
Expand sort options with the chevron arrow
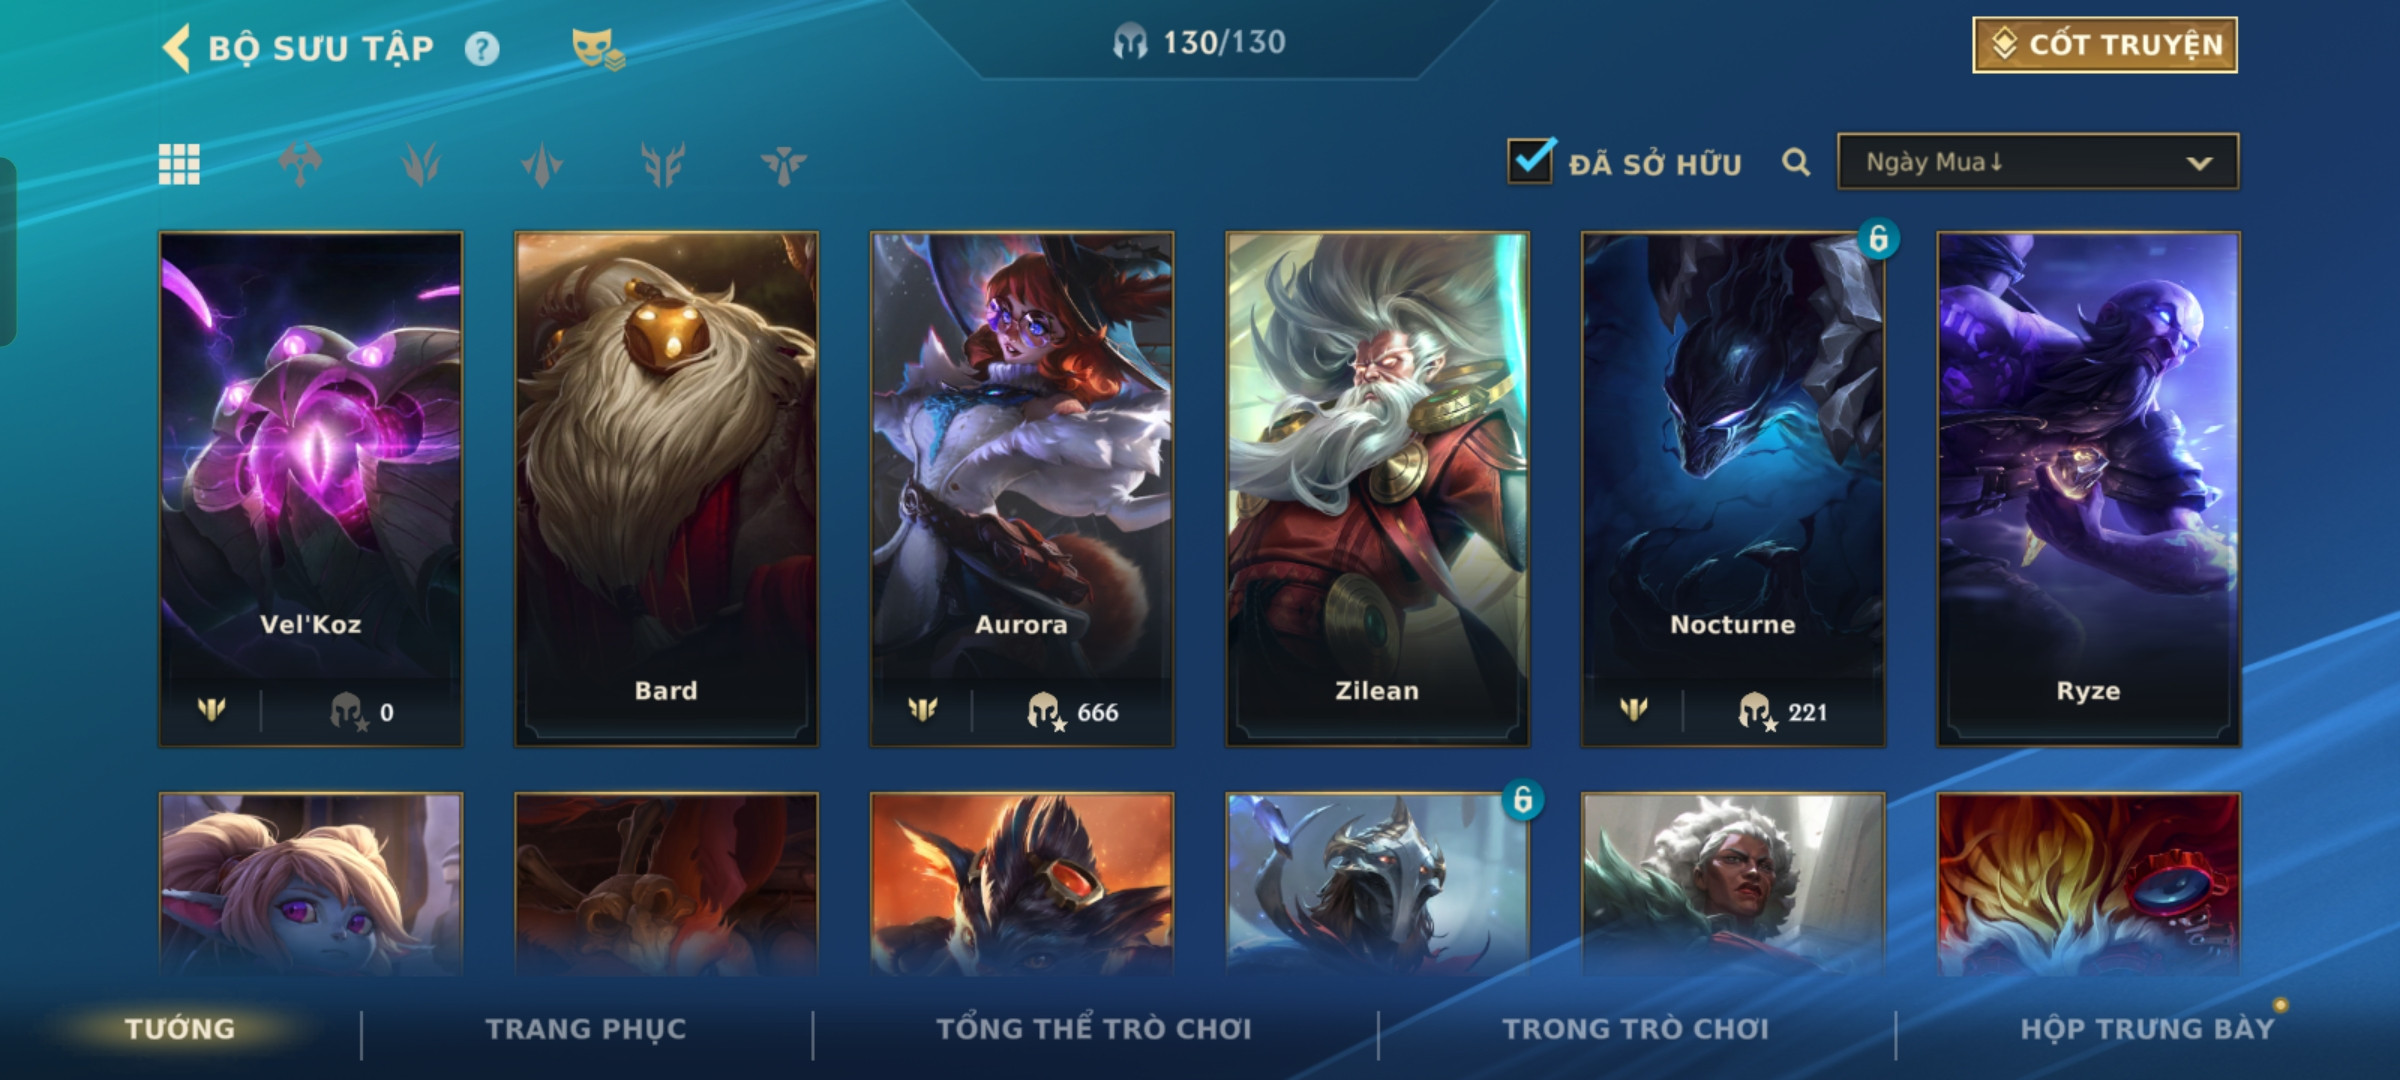[x=2199, y=163]
